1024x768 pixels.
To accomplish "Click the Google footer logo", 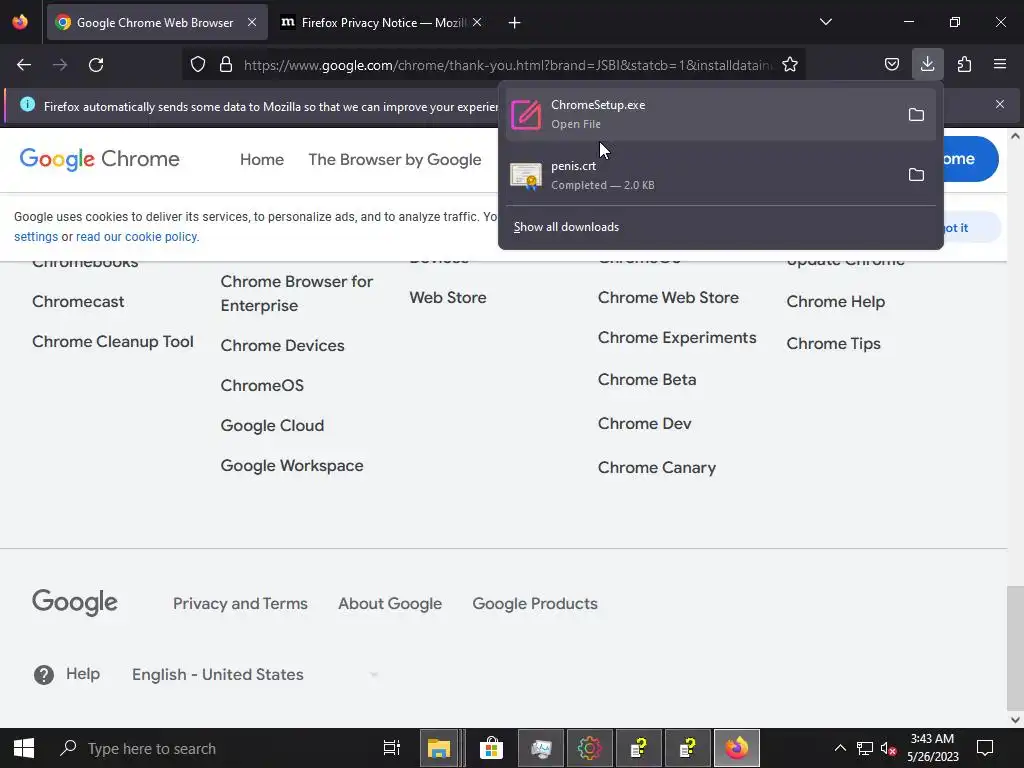I will click(74, 603).
